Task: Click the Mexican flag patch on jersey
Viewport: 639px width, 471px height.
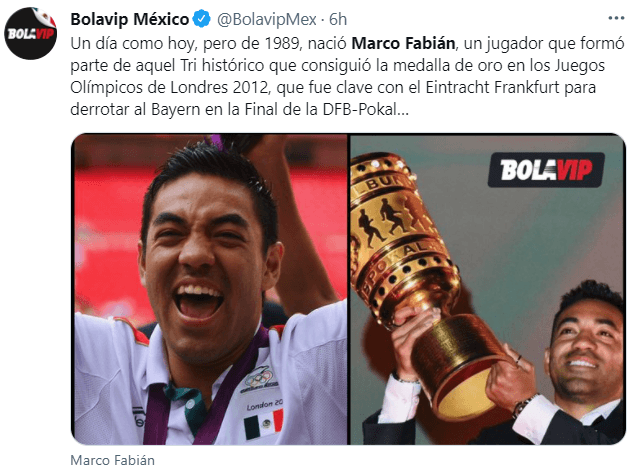Action: [263, 425]
